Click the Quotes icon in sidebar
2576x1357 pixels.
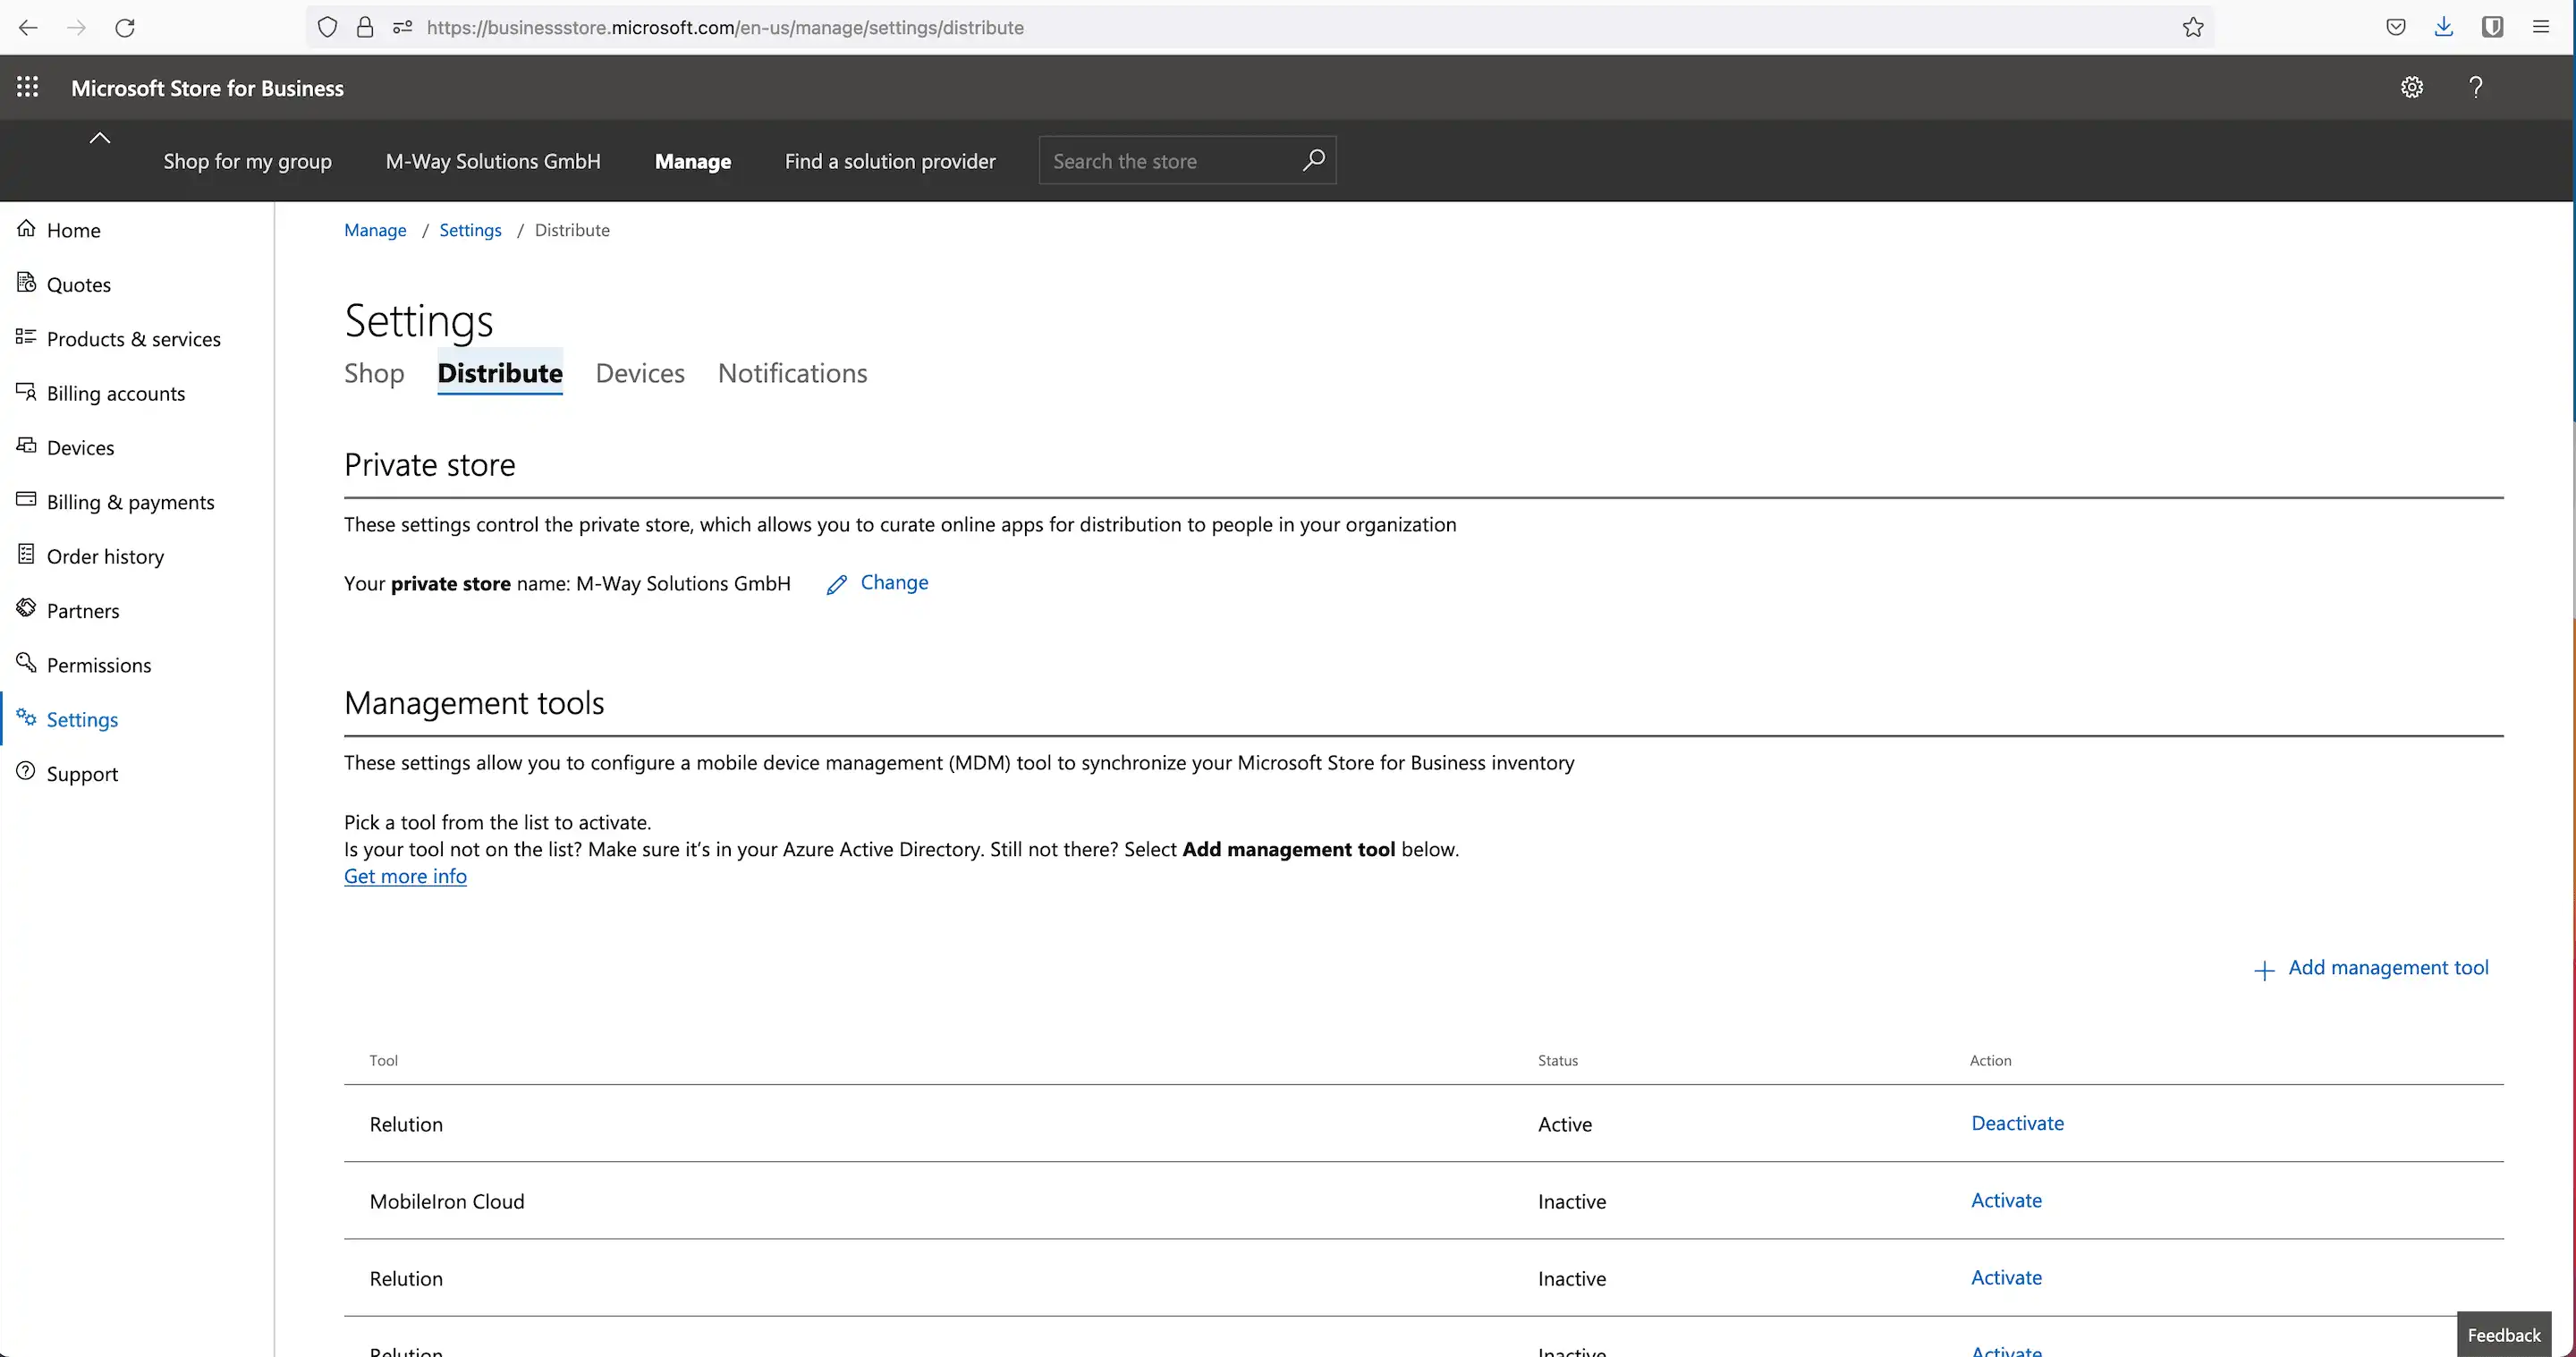coord(26,282)
